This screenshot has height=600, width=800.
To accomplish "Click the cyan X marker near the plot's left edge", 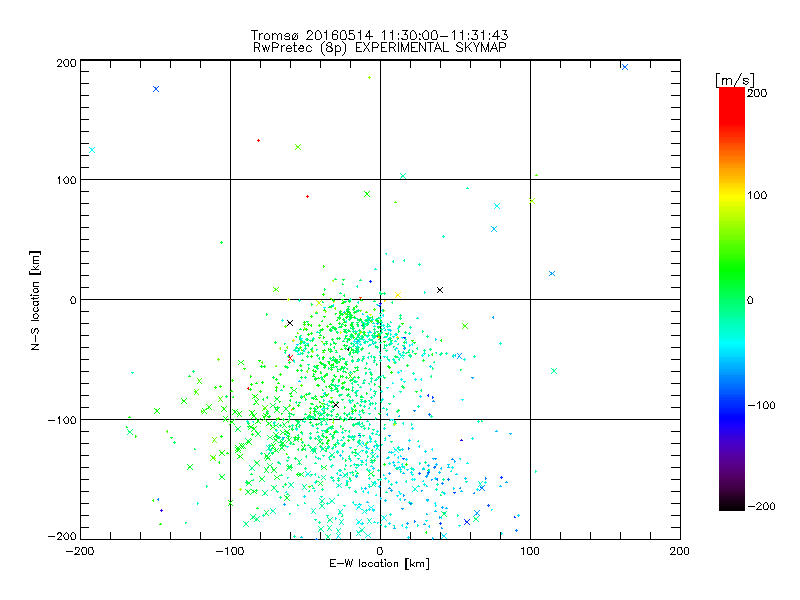I will tap(92, 150).
